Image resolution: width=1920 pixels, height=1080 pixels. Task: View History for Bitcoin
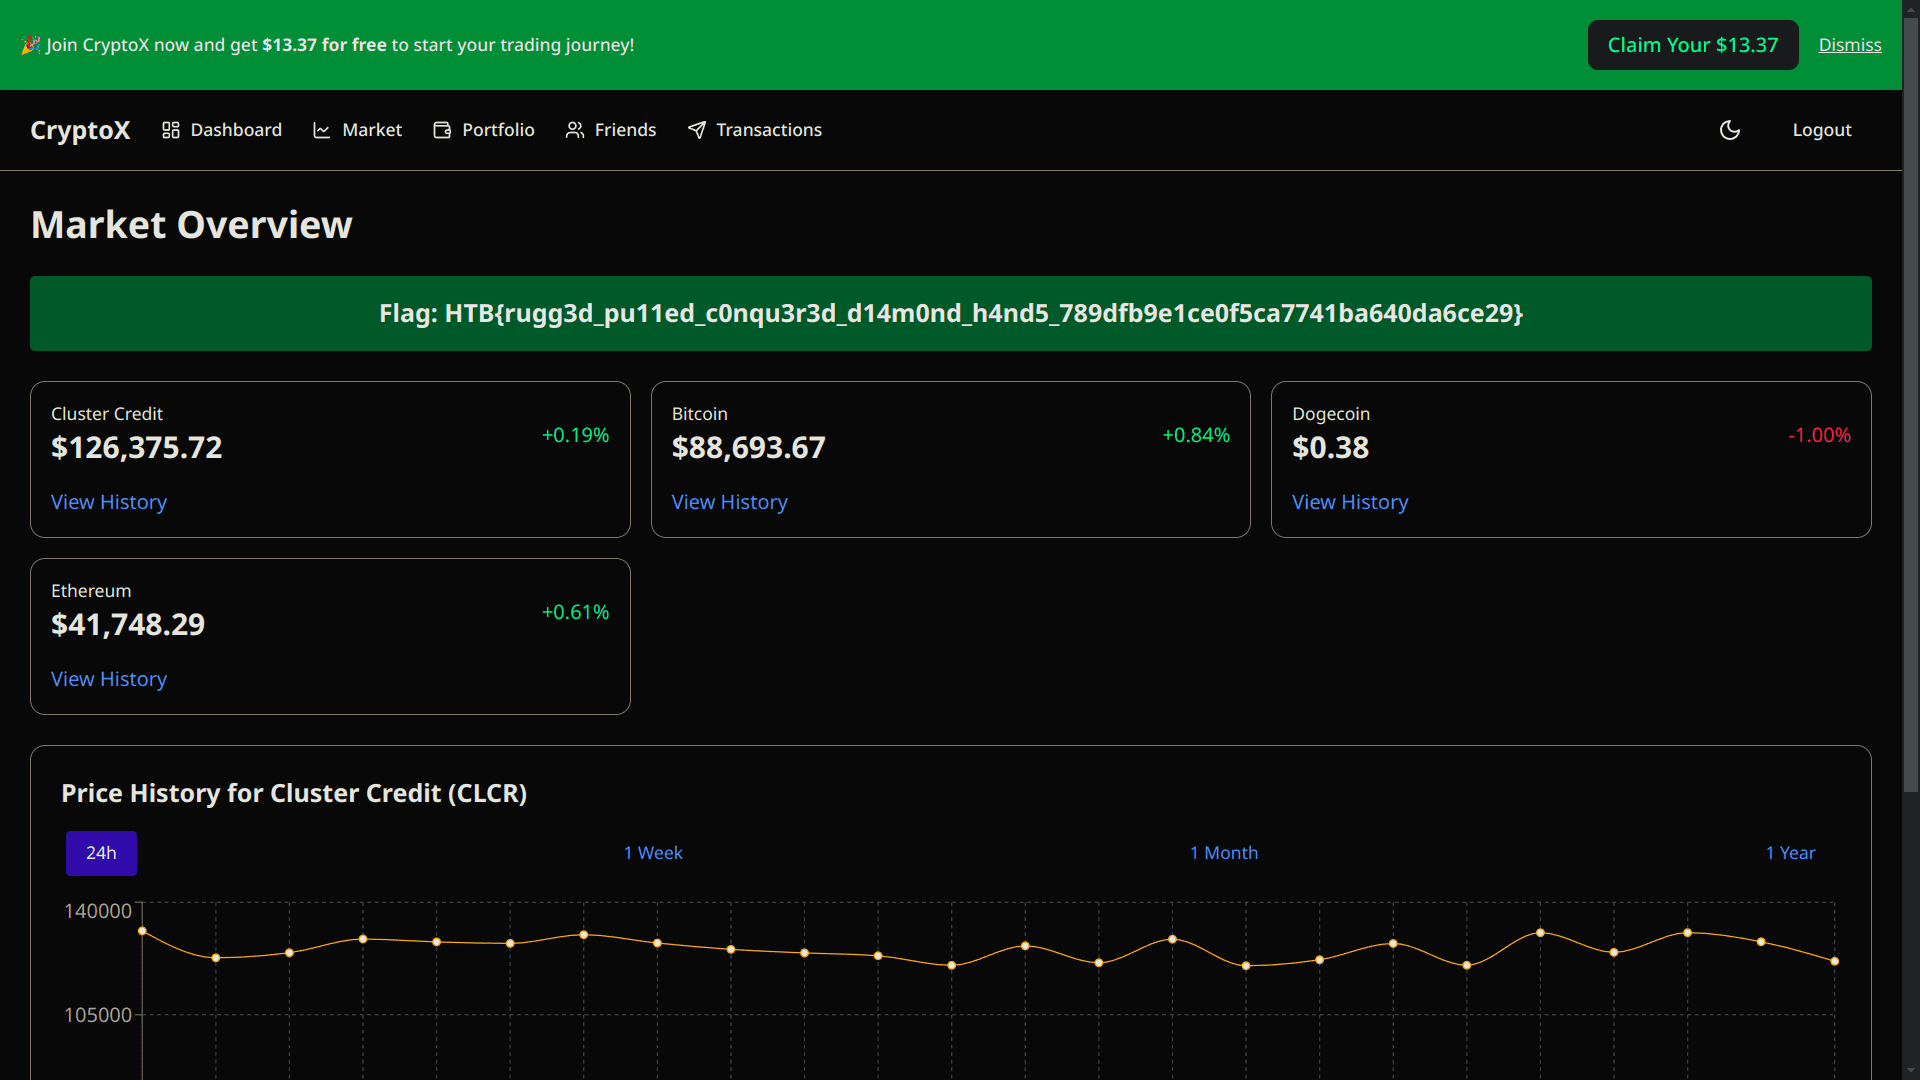pos(729,502)
